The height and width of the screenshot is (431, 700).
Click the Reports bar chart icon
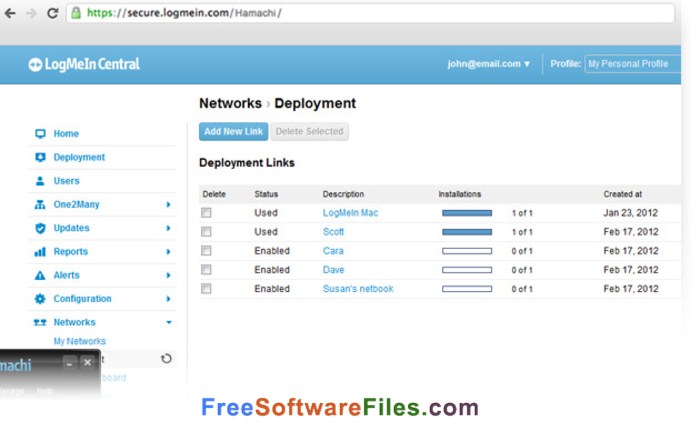(x=40, y=252)
